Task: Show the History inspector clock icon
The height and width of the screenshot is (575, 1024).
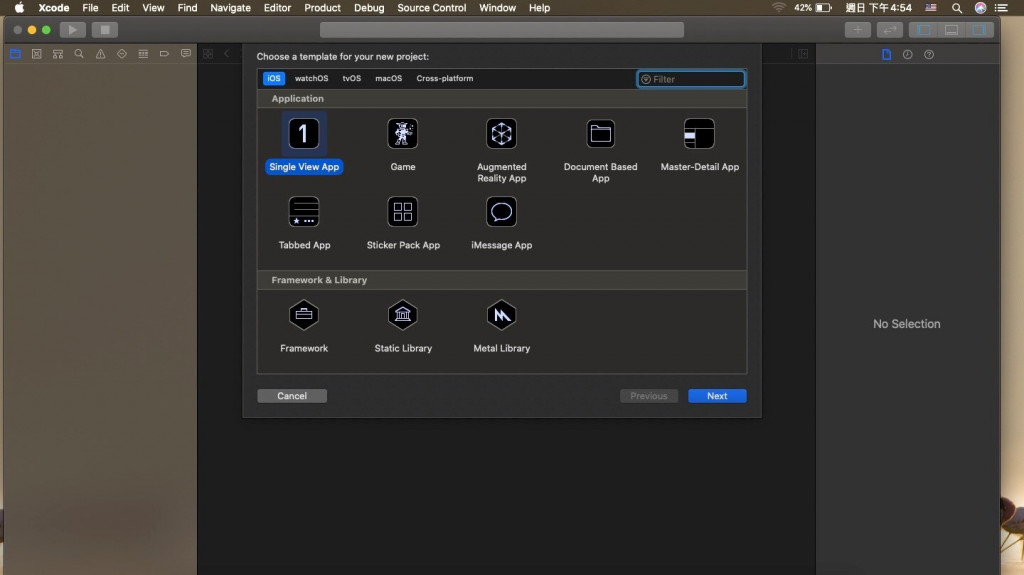Action: 908,55
